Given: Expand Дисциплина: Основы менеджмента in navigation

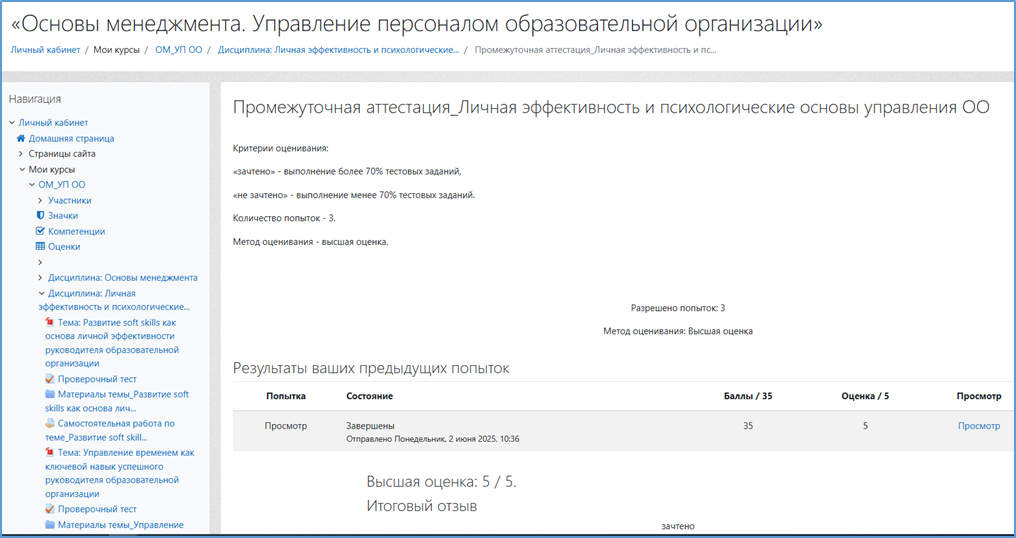Looking at the screenshot, I should click(x=40, y=278).
